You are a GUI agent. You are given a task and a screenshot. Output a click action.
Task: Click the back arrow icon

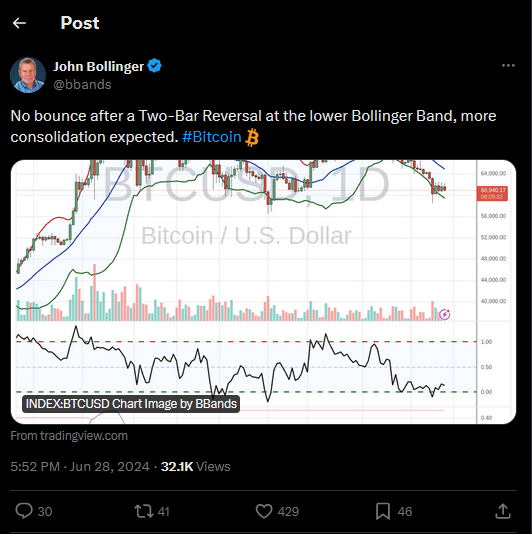coord(19,23)
